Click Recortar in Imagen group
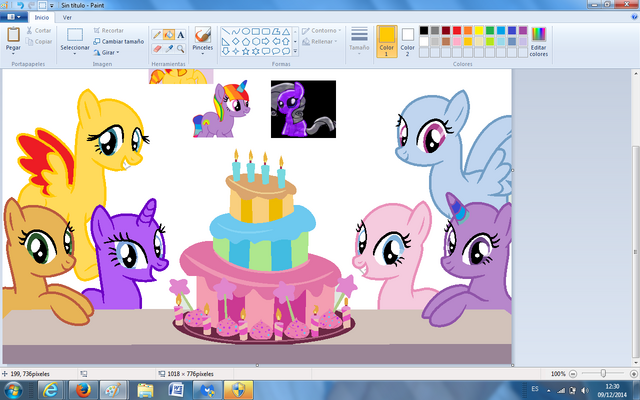Viewport: 640px width, 400px height. (x=109, y=30)
